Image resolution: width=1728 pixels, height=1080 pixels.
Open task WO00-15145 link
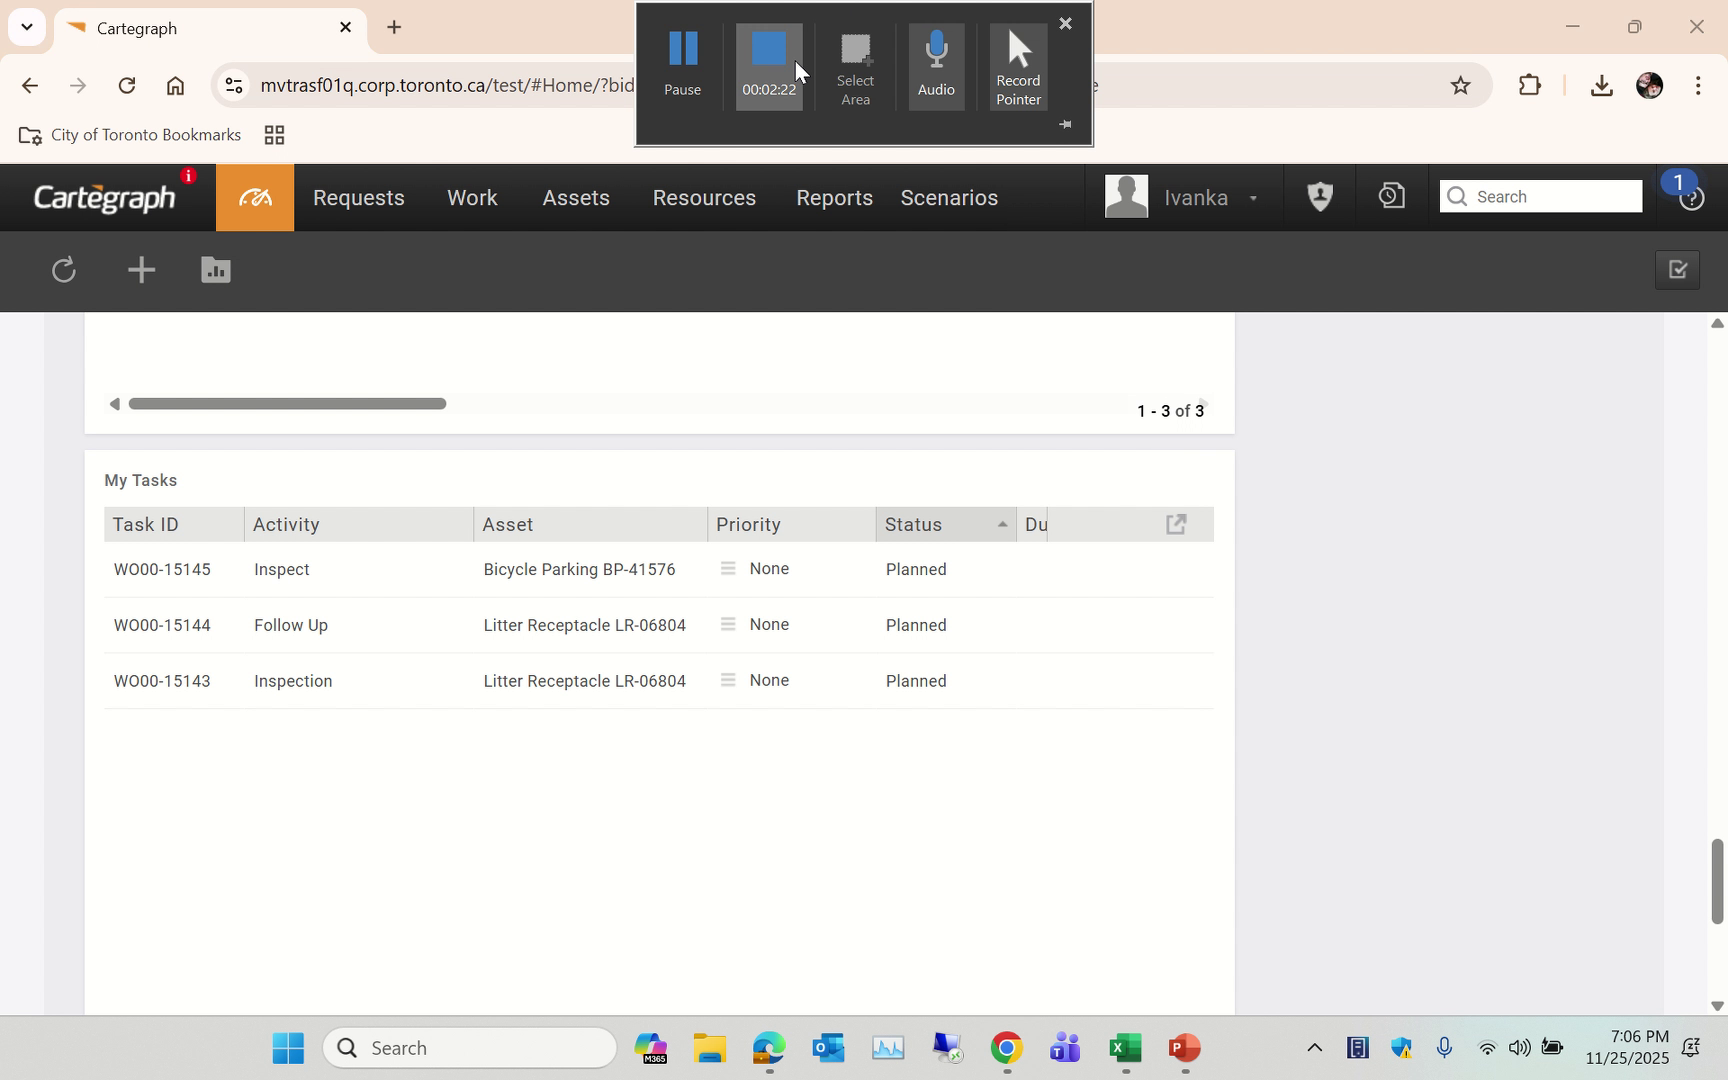pyautogui.click(x=162, y=569)
